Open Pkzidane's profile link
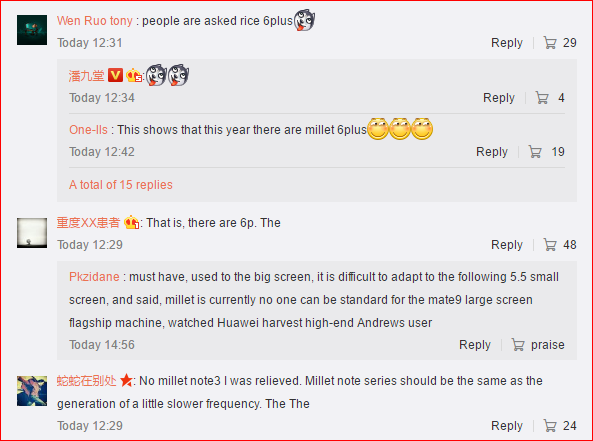 (94, 277)
